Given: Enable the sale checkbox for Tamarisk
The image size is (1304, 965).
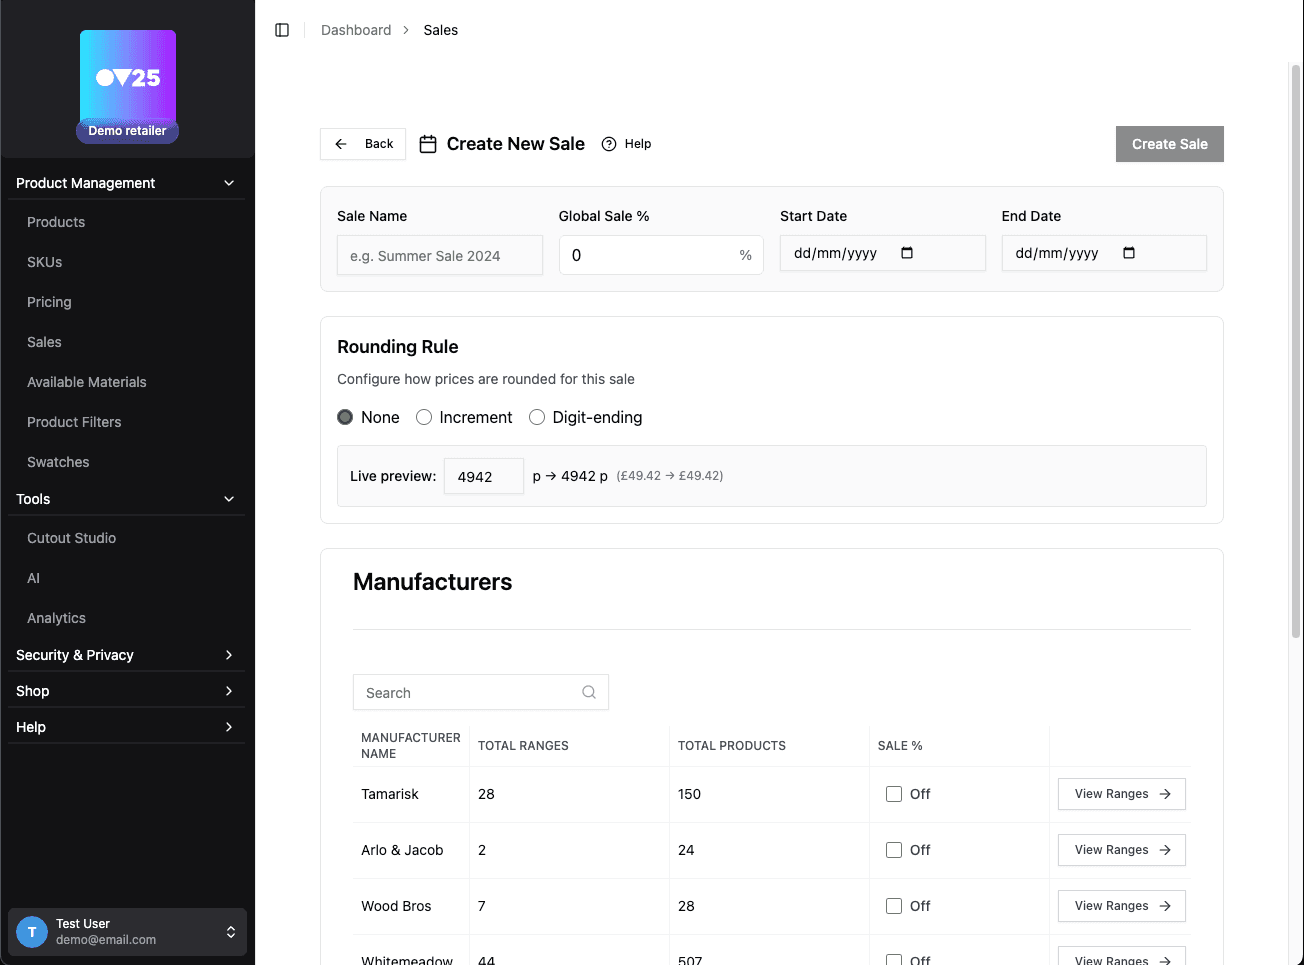Looking at the screenshot, I should [894, 794].
